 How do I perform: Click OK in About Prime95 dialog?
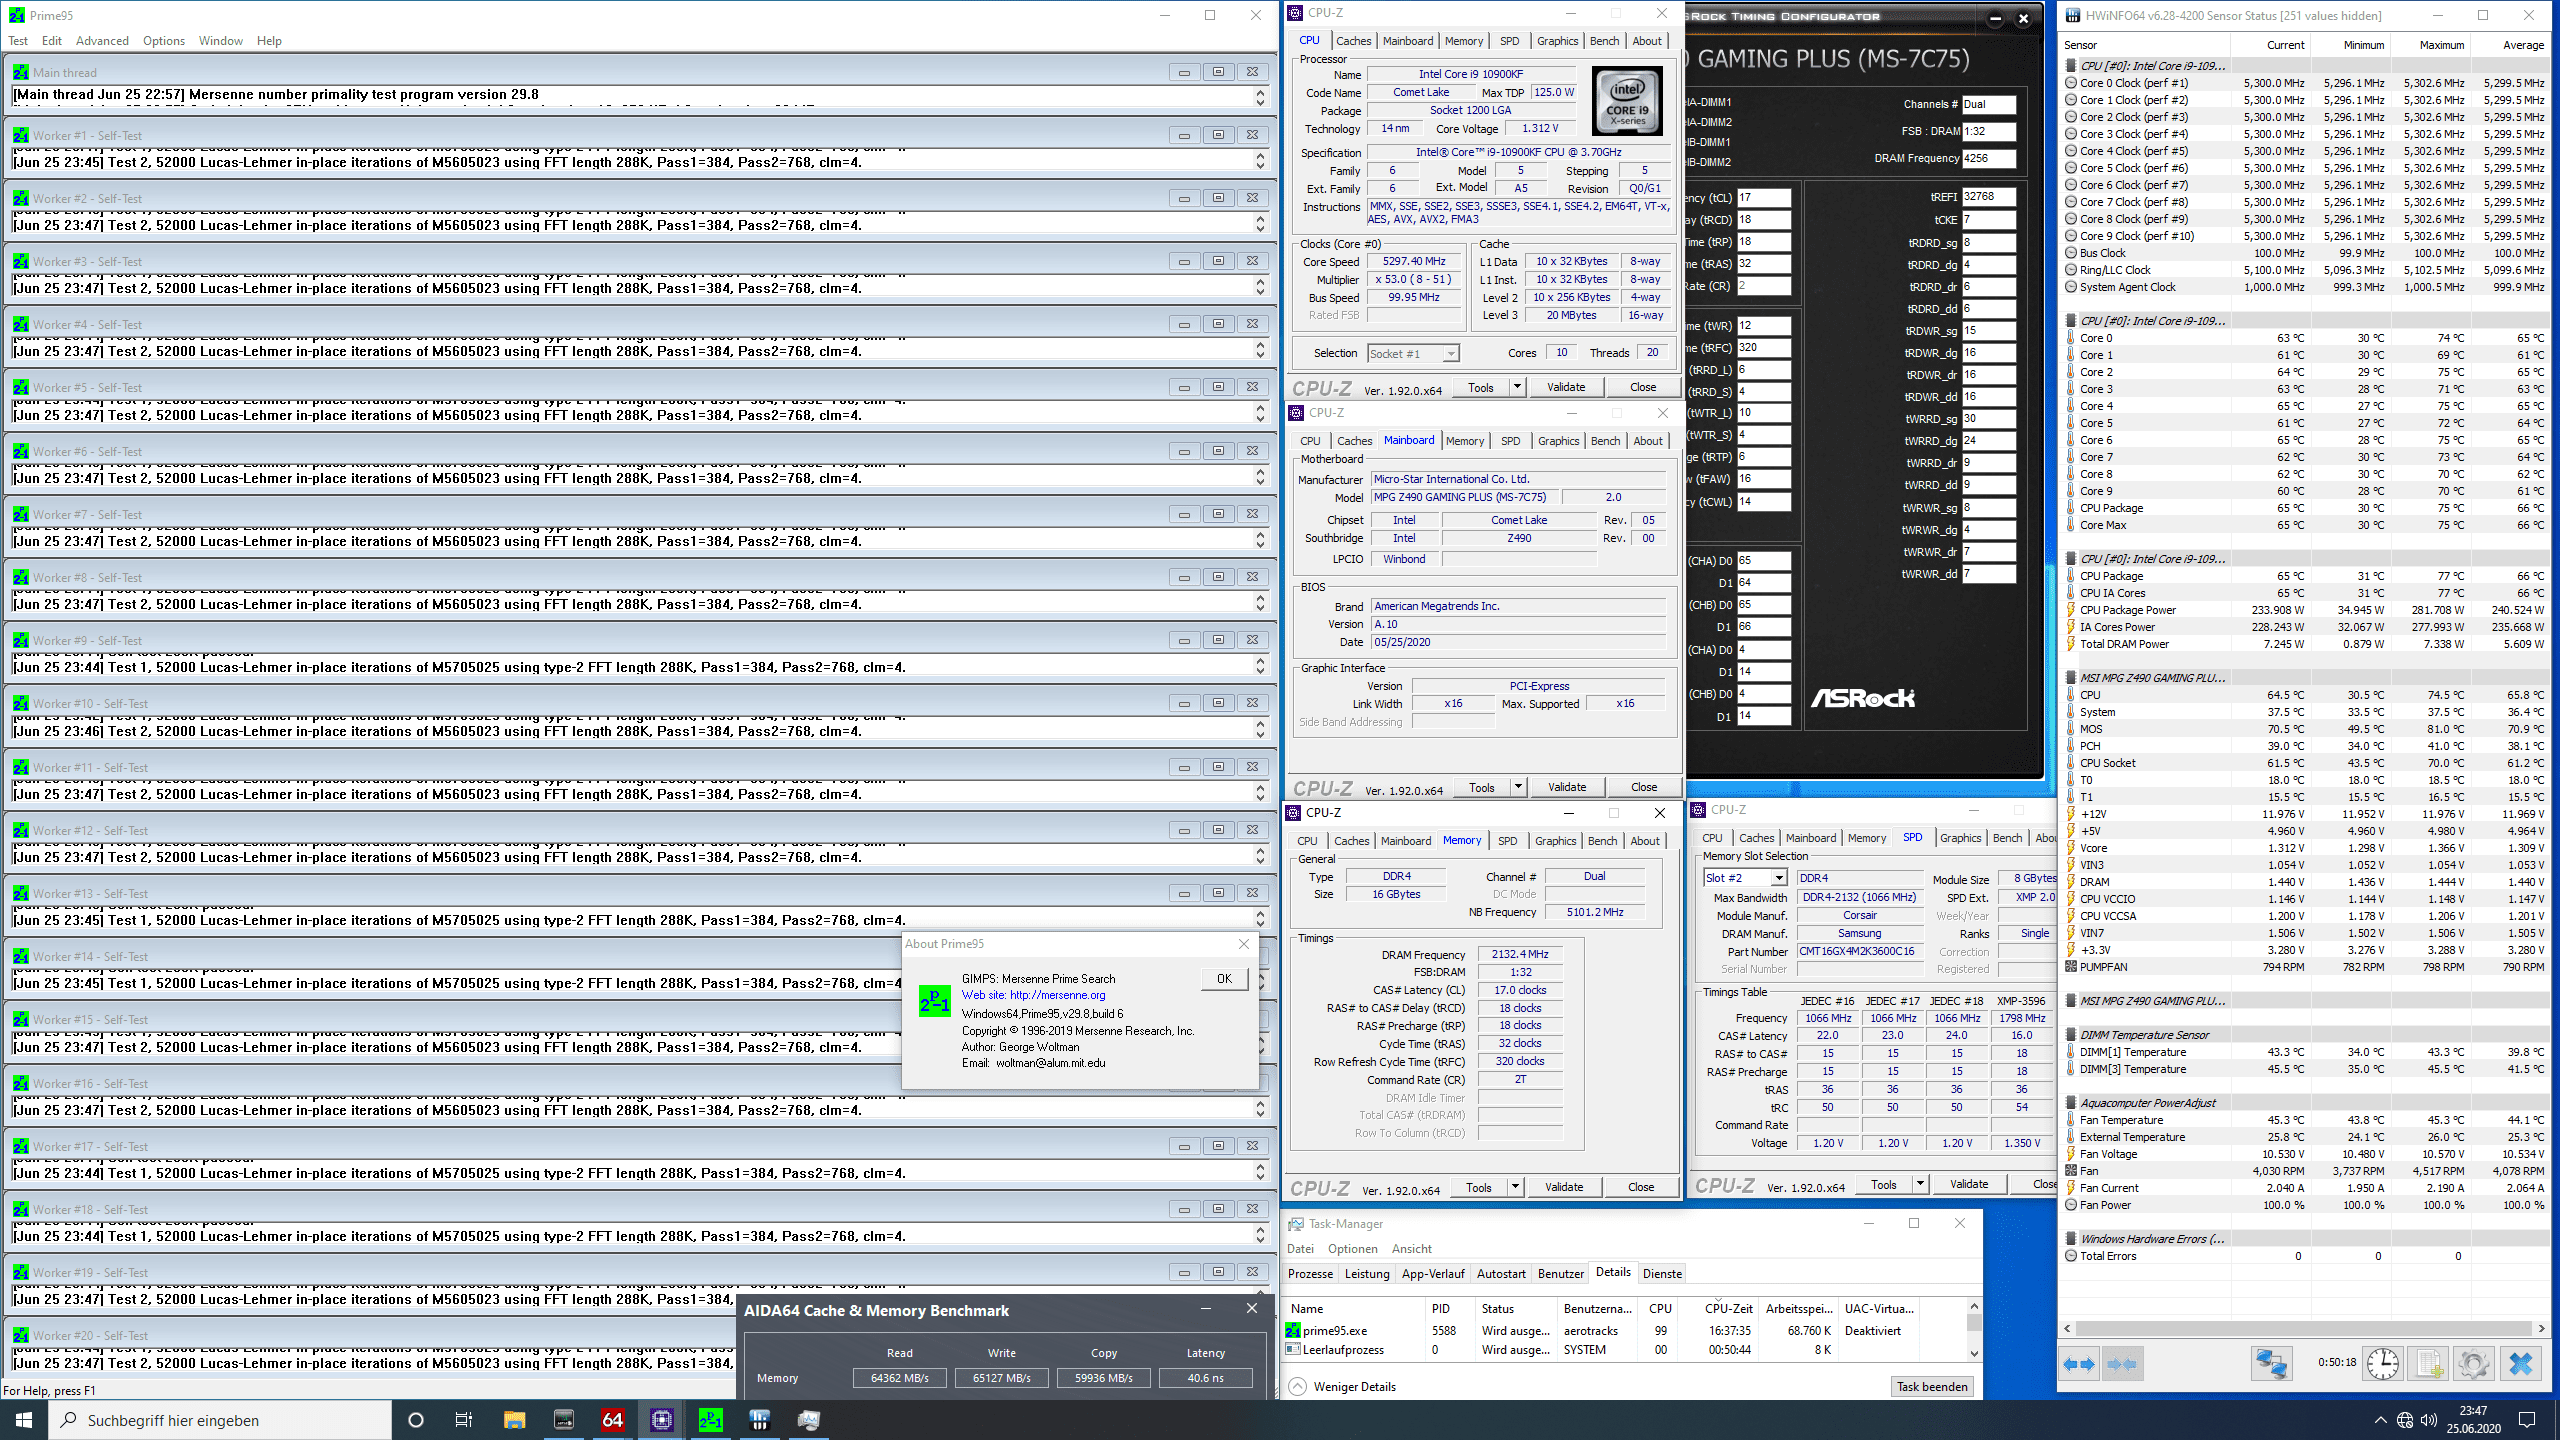pyautogui.click(x=1224, y=979)
